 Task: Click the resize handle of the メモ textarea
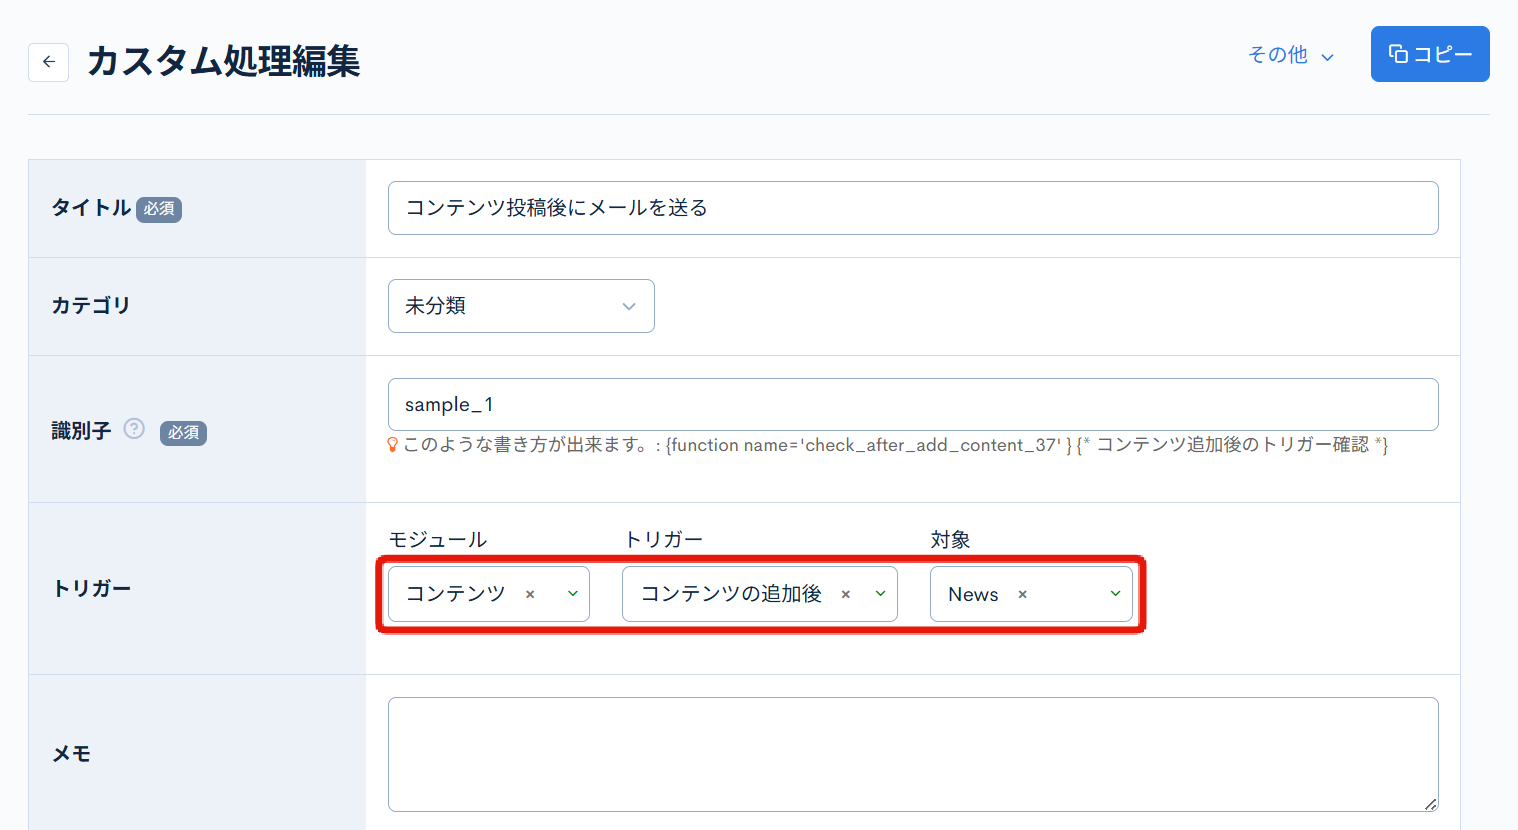tap(1430, 804)
